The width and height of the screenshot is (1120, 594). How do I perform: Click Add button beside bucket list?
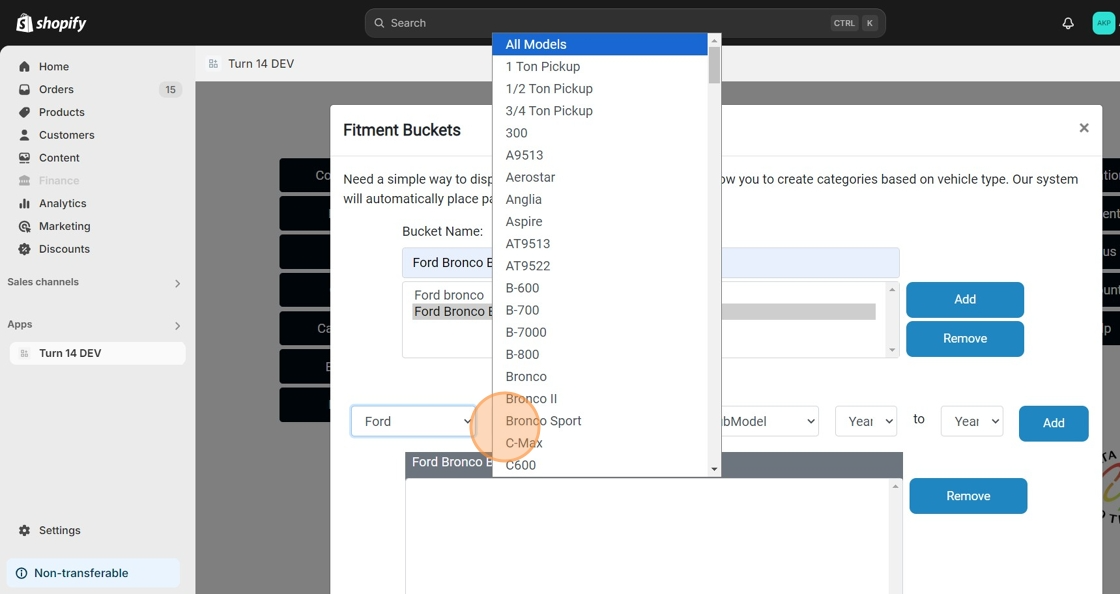tap(964, 300)
